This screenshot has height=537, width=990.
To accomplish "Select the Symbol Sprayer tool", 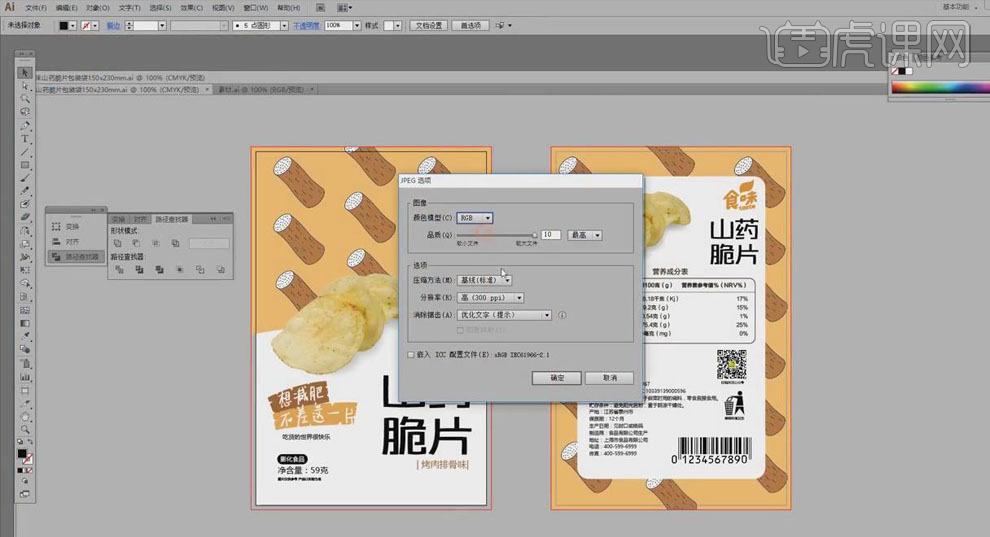I will tap(25, 363).
